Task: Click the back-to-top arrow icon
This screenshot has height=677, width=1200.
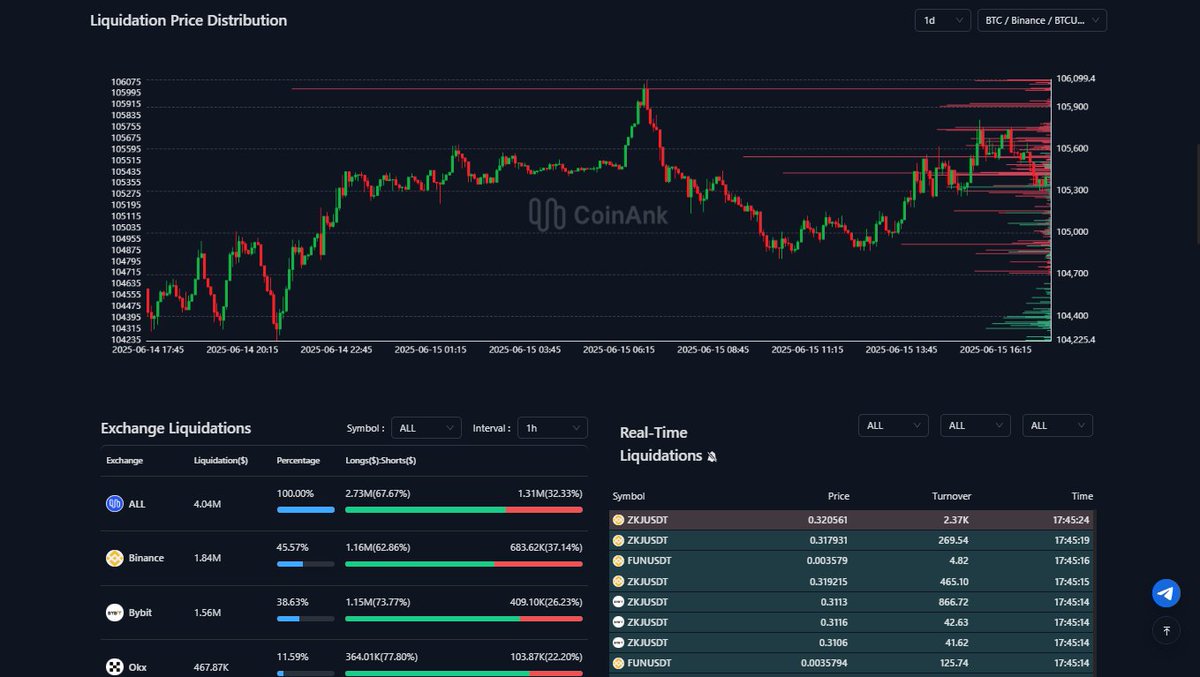Action: point(1165,631)
